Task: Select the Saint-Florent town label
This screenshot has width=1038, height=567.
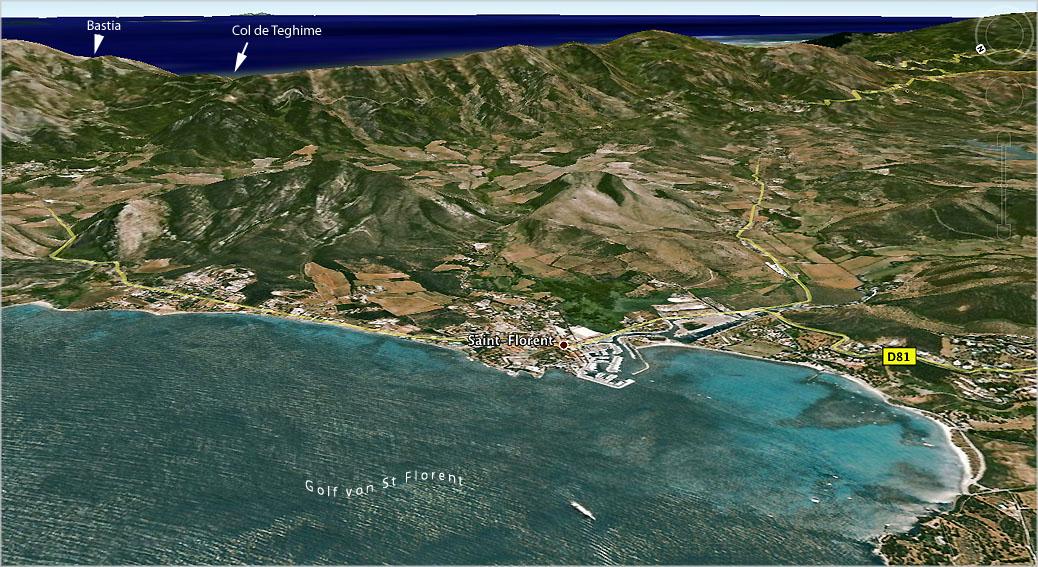Action: (510, 341)
